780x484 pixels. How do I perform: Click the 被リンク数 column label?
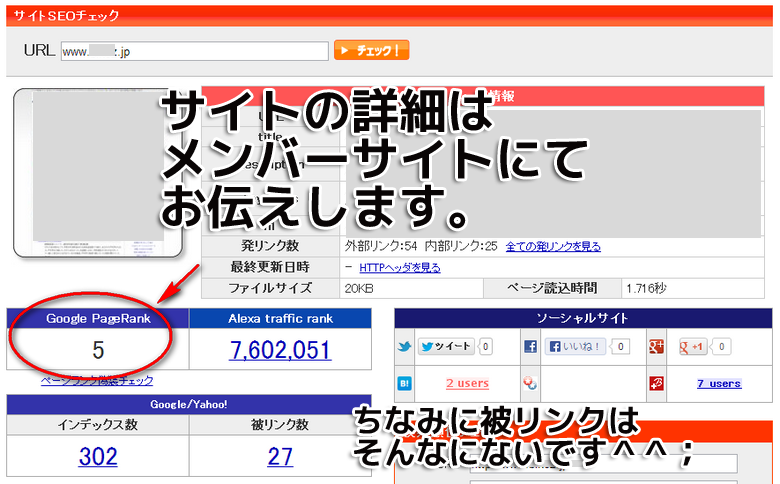coord(280,424)
